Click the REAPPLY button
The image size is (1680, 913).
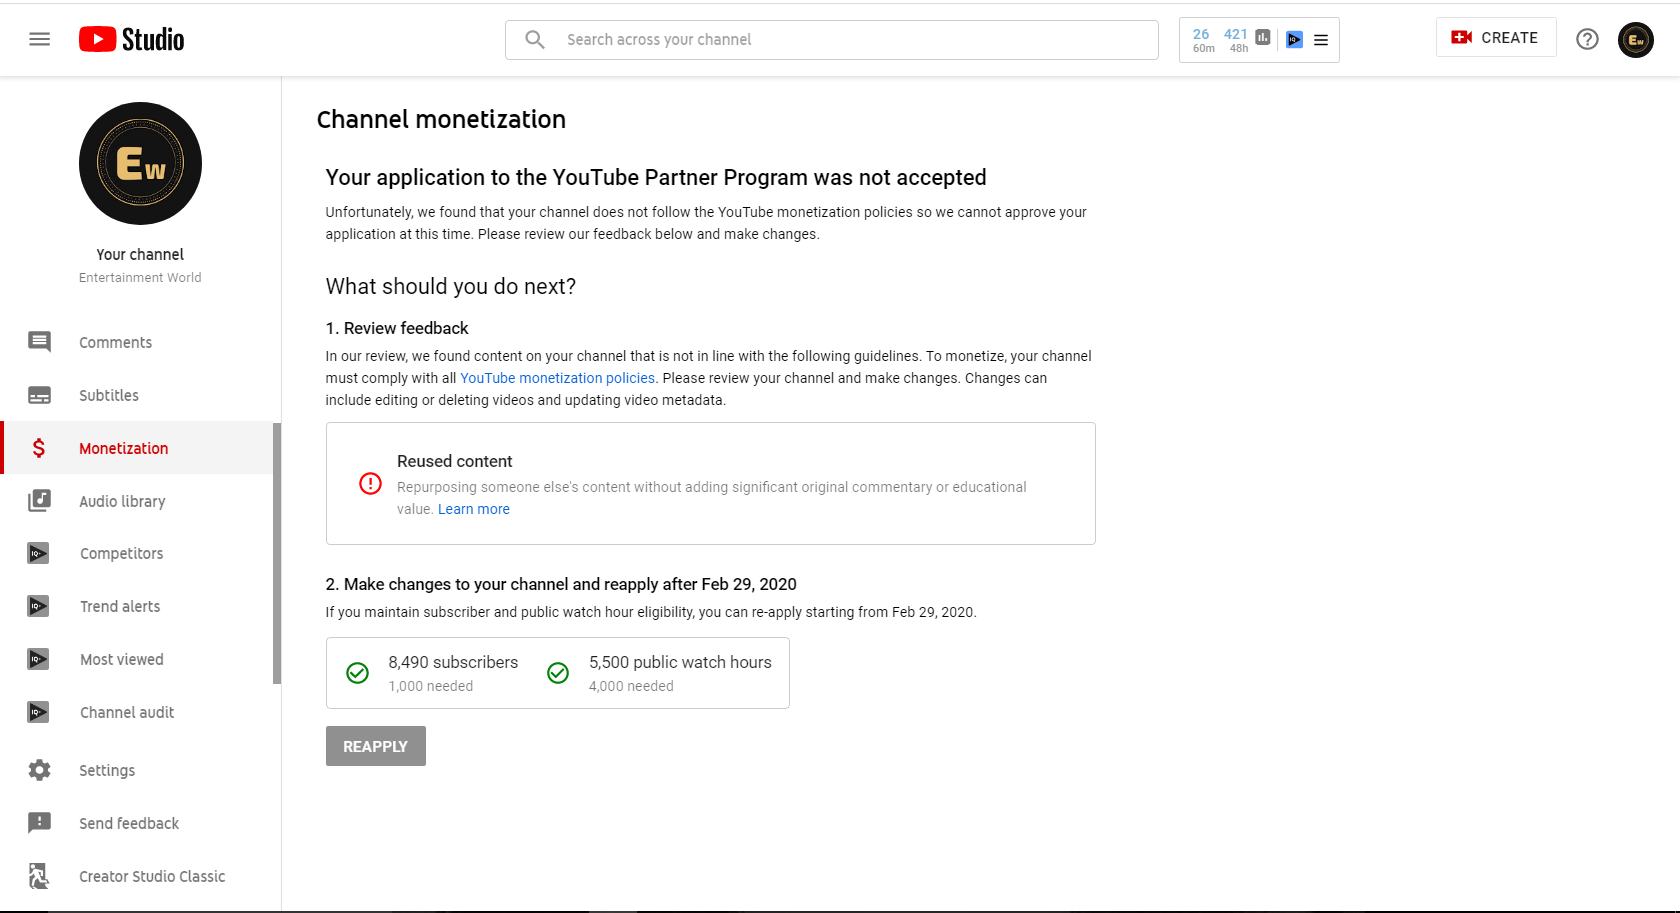[376, 746]
